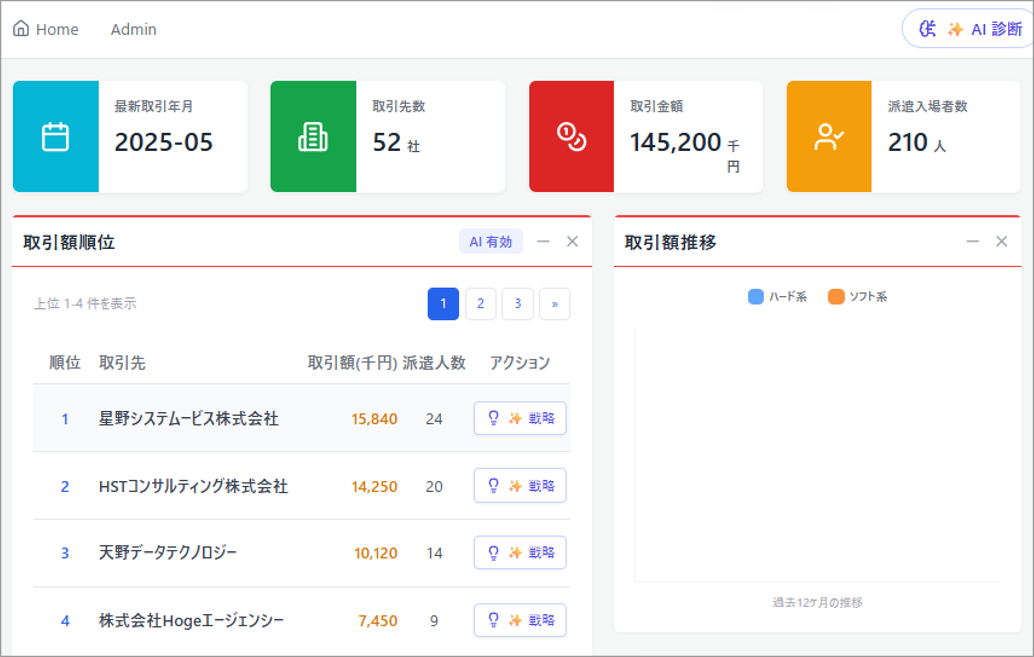Click the blue ハード系 legend color swatch
The height and width of the screenshot is (657, 1034).
pyautogui.click(x=756, y=297)
